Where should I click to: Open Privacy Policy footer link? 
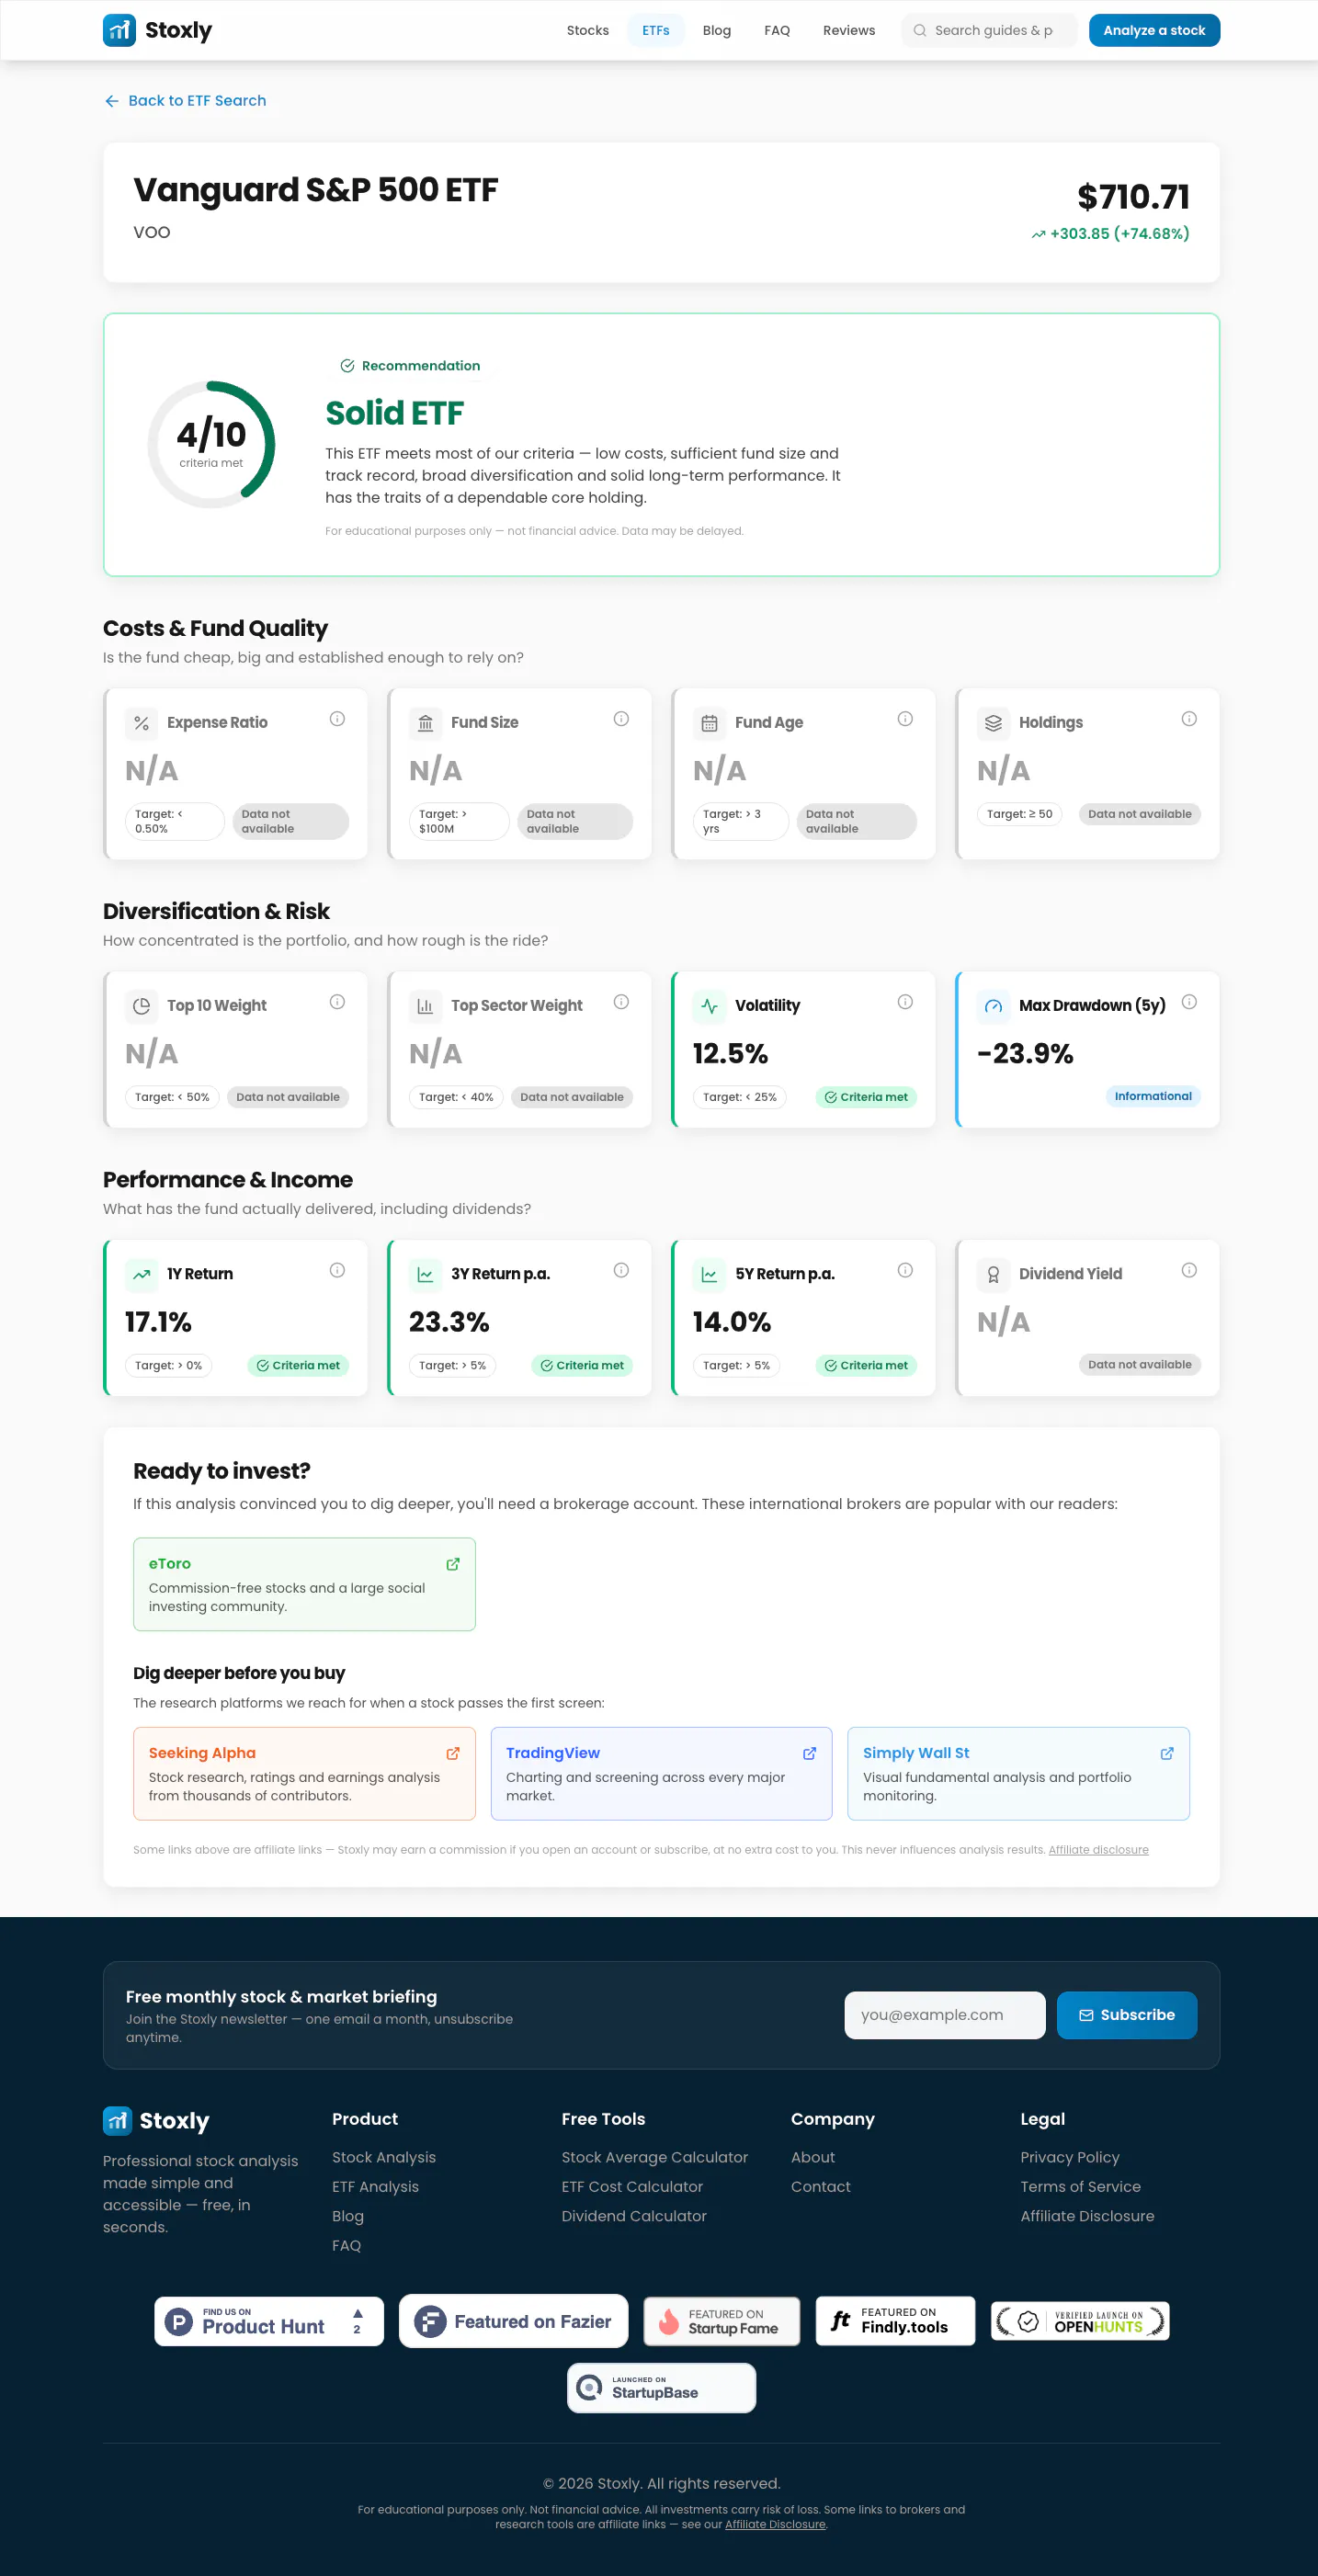click(x=1069, y=2157)
